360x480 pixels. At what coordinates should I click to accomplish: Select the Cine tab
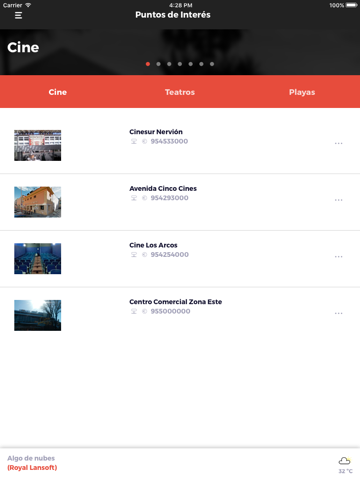pos(58,92)
